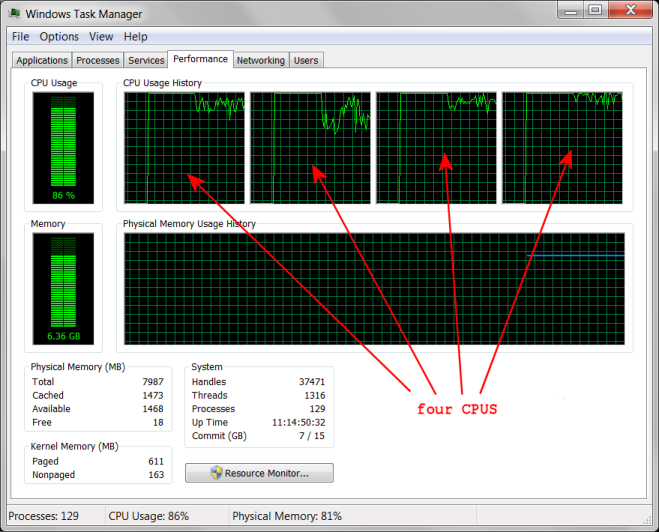Switch to the Services tab
659x532 pixels.
tap(146, 61)
